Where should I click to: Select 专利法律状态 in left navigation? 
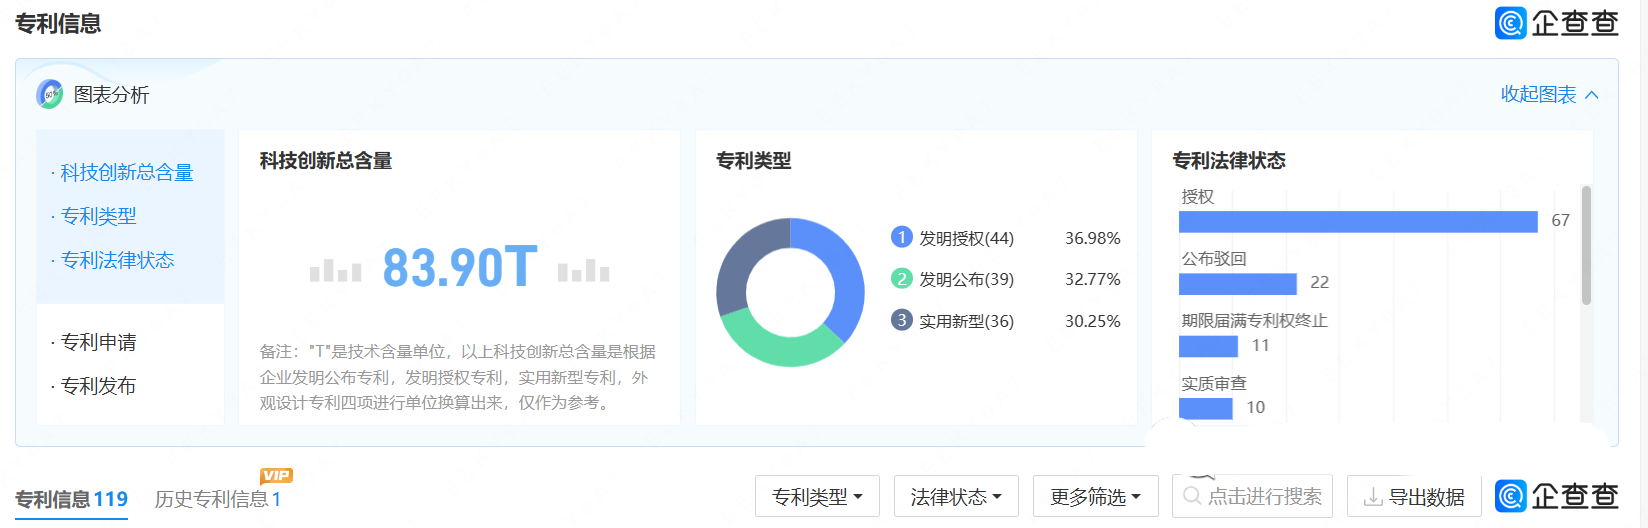click(117, 260)
